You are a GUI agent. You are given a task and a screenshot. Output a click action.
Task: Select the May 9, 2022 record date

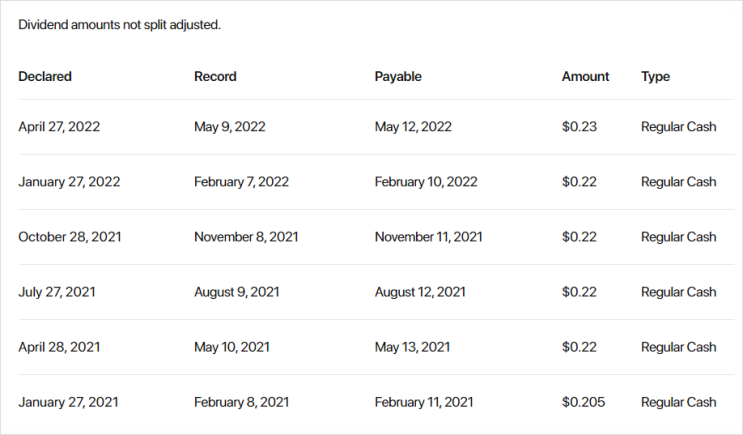[x=230, y=127]
